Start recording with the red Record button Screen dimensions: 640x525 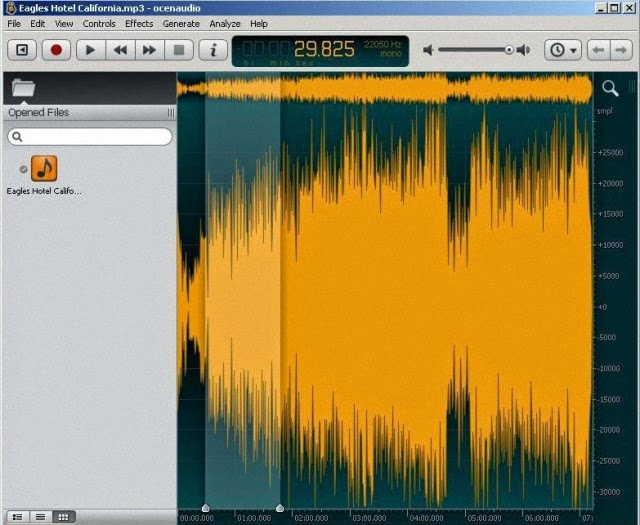click(x=56, y=50)
